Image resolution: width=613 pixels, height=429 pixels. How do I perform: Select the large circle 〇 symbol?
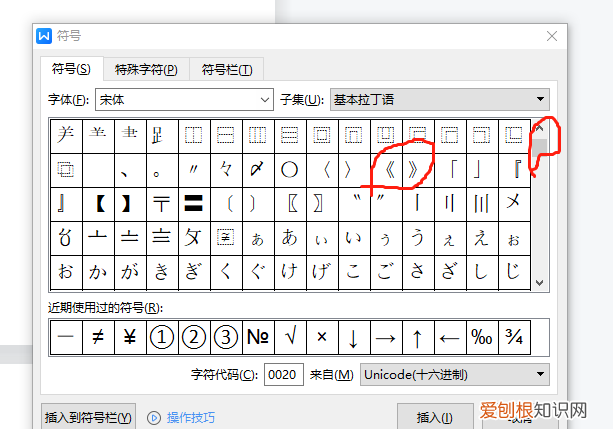[290, 170]
